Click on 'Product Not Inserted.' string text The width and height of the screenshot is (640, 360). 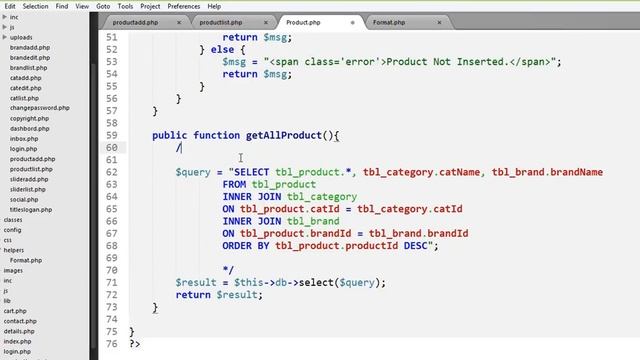point(447,62)
